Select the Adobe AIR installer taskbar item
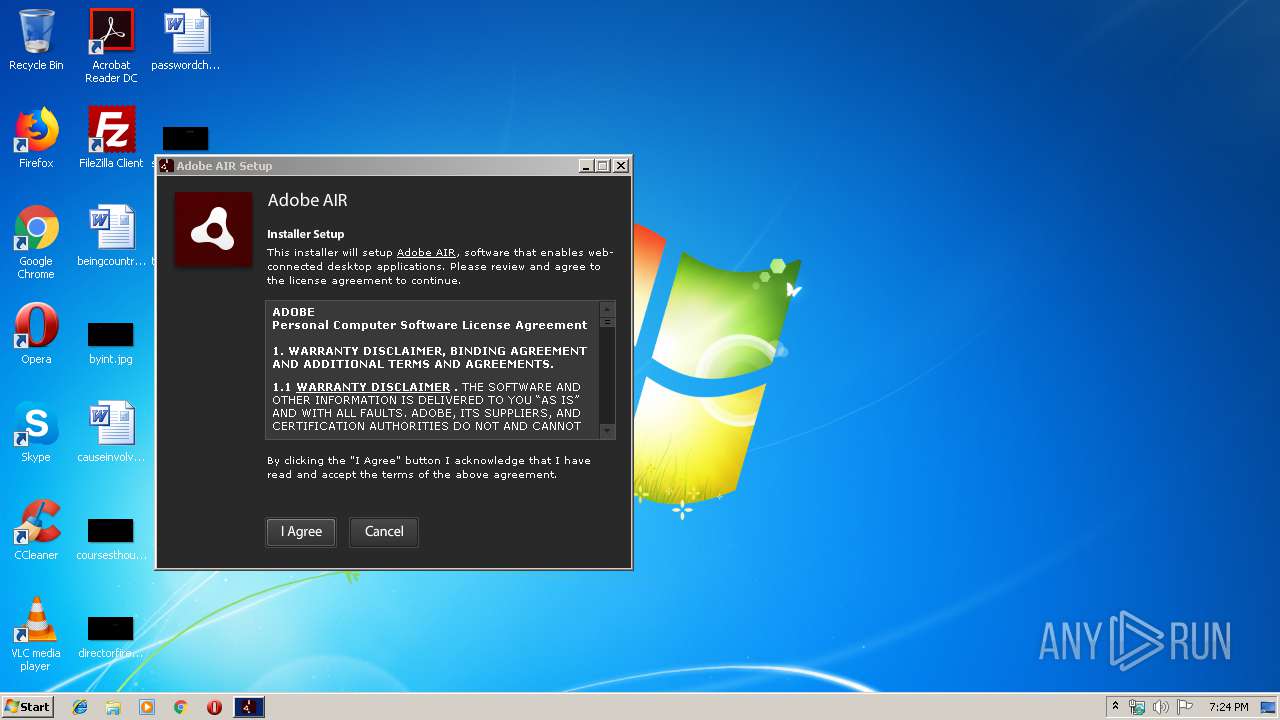1280x720 pixels. (249, 707)
